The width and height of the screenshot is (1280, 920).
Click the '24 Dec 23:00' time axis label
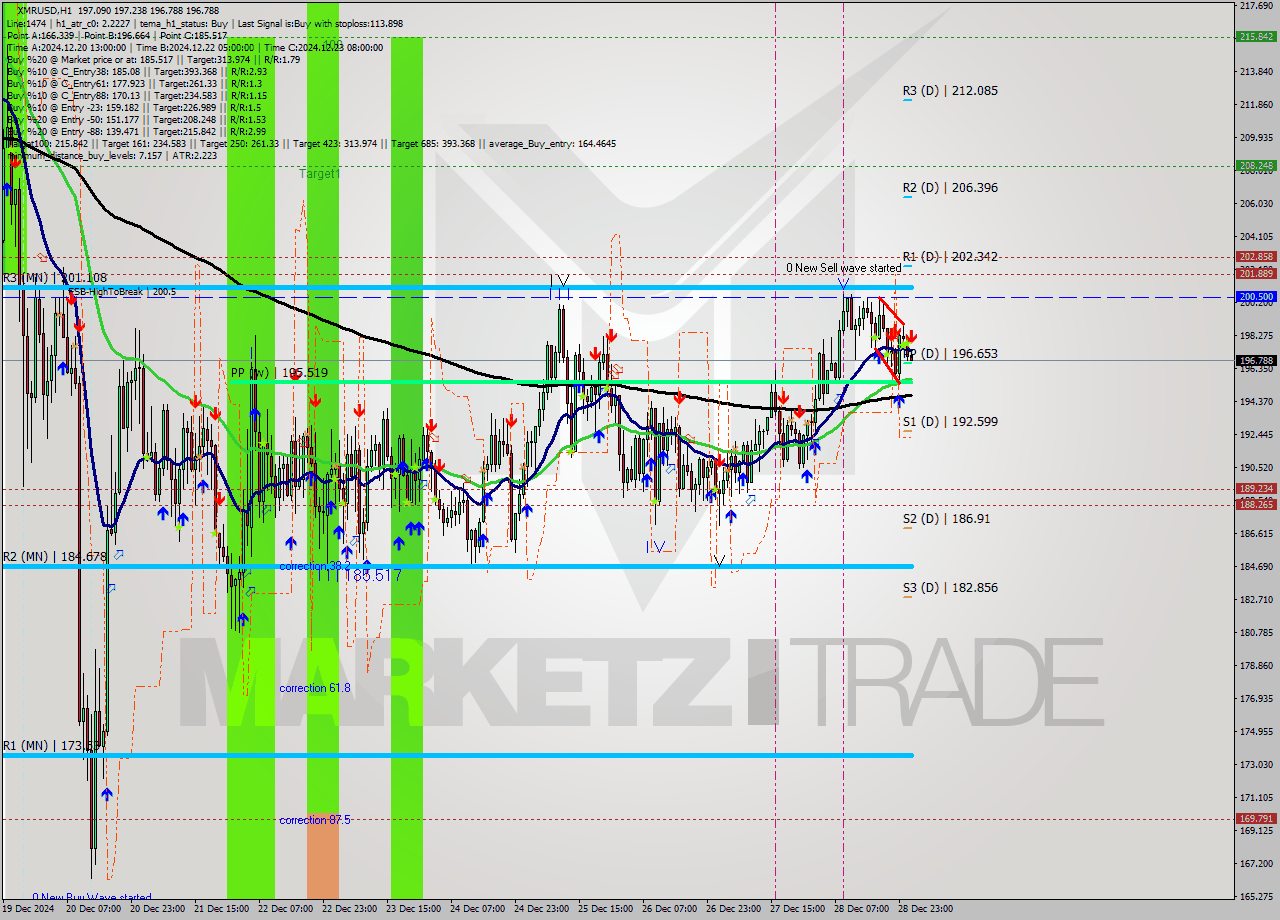coord(540,909)
